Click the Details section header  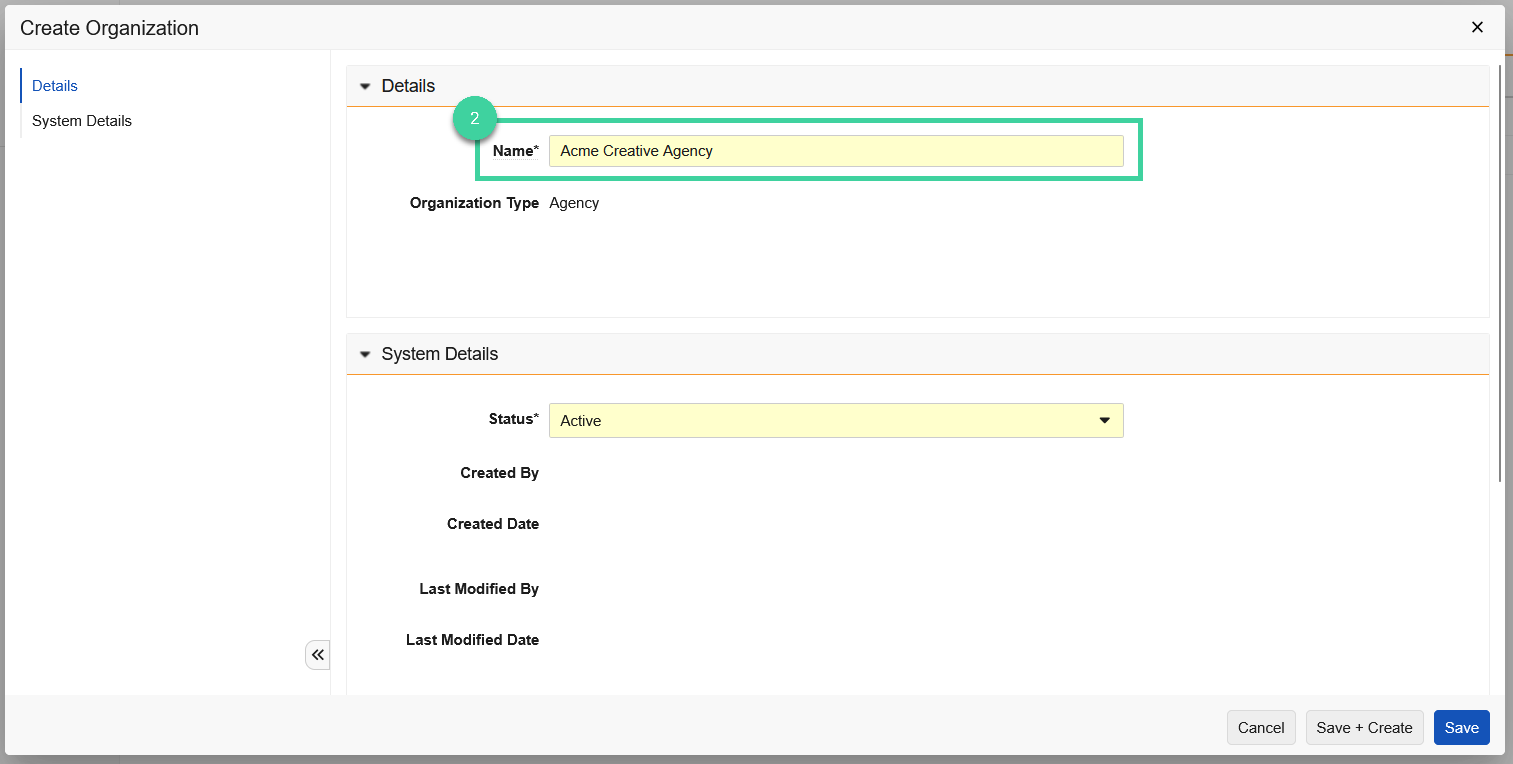(x=408, y=86)
